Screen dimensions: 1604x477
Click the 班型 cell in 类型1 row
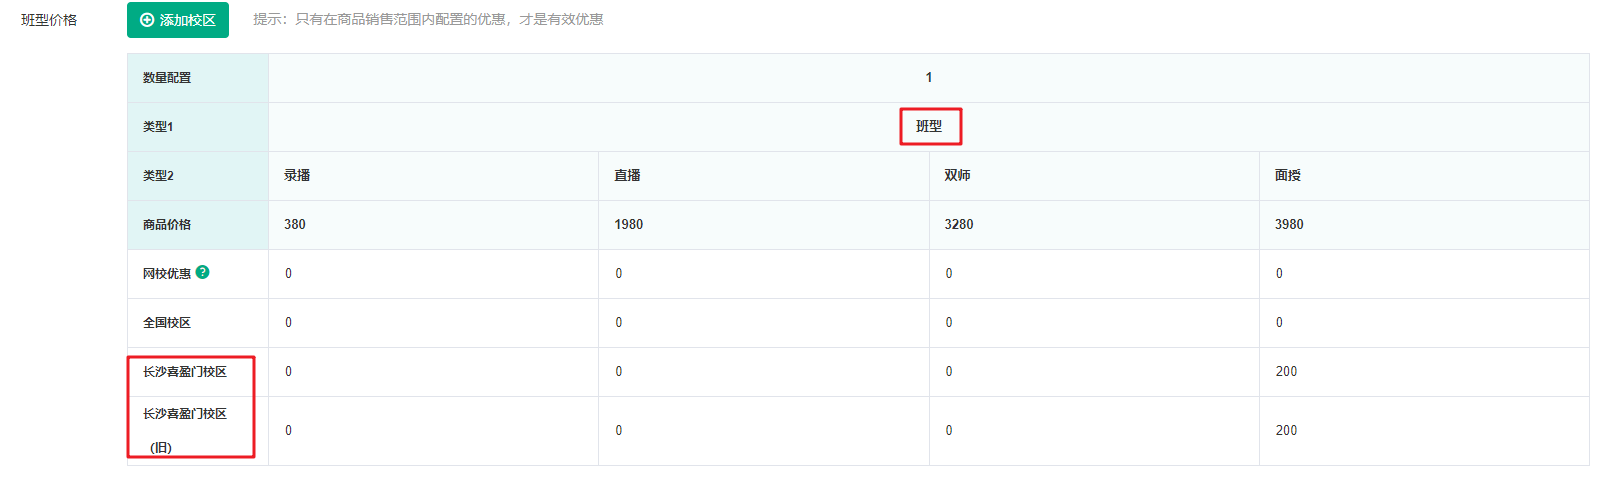929,127
